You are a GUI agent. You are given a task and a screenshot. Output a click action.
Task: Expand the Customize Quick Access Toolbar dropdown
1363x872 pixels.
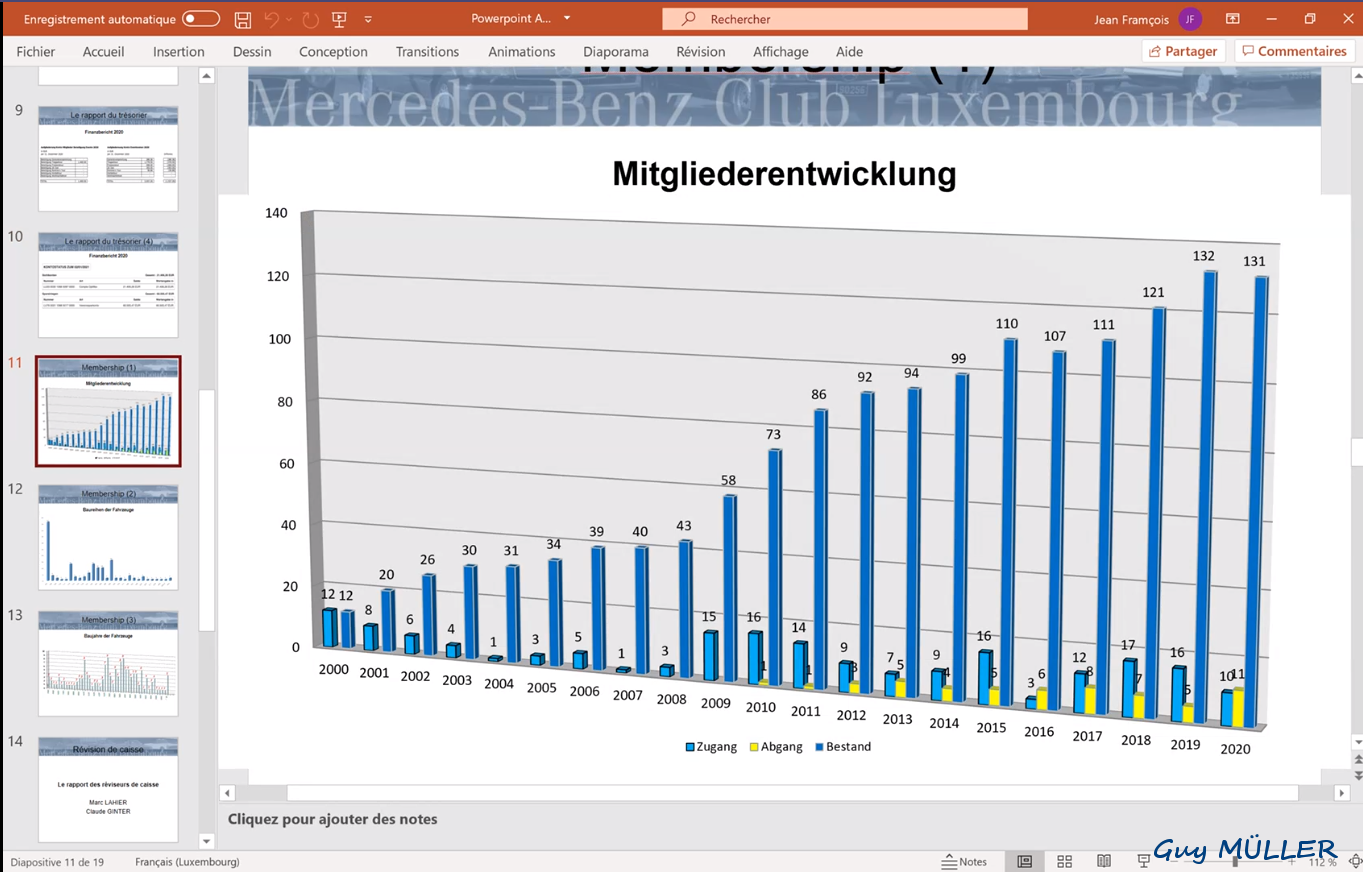pyautogui.click(x=368, y=19)
